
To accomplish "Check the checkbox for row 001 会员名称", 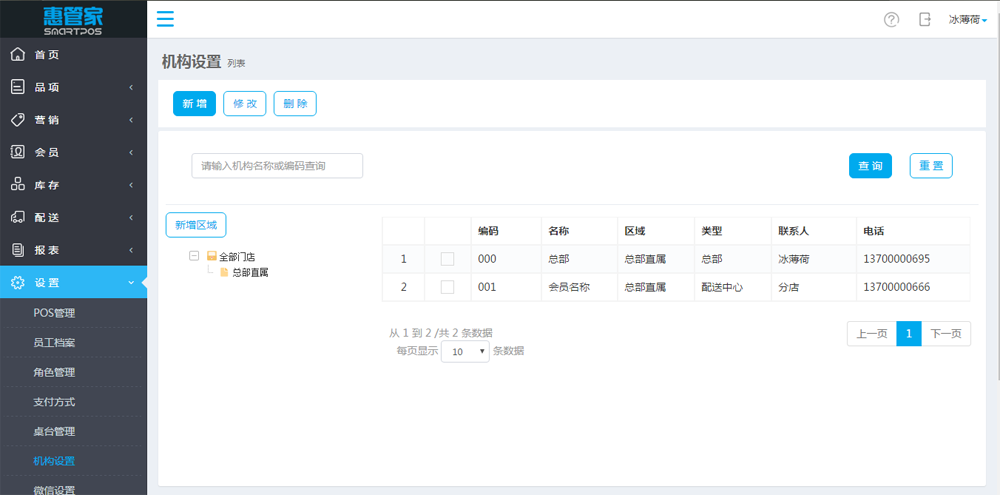I will point(448,287).
